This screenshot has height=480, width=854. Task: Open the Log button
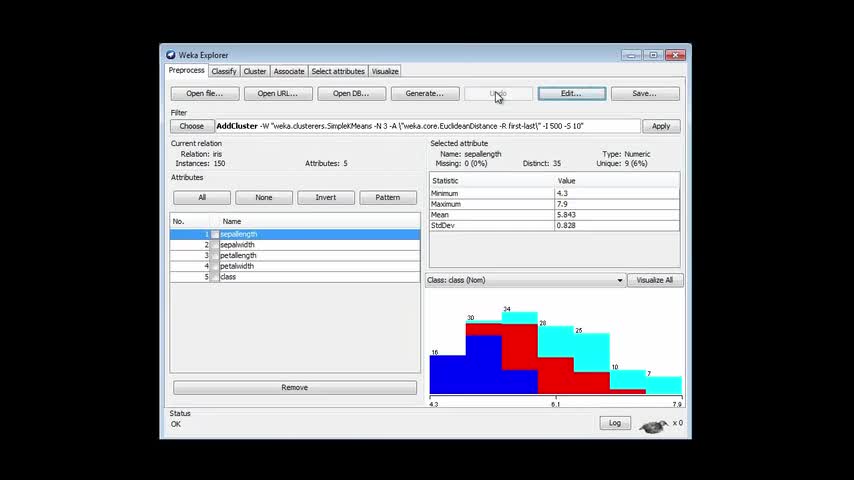[x=615, y=423]
